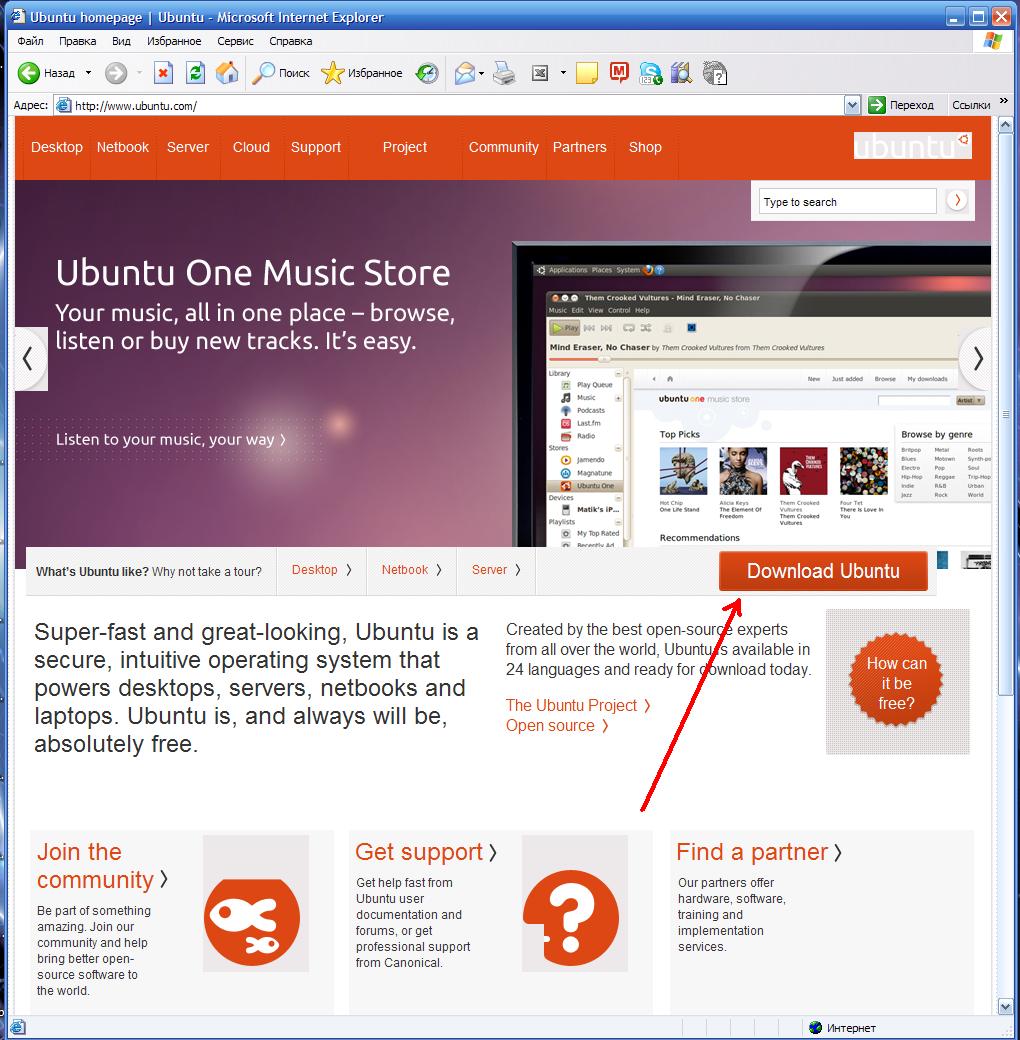
Task: Open the Desktop nav tab
Action: [57, 147]
